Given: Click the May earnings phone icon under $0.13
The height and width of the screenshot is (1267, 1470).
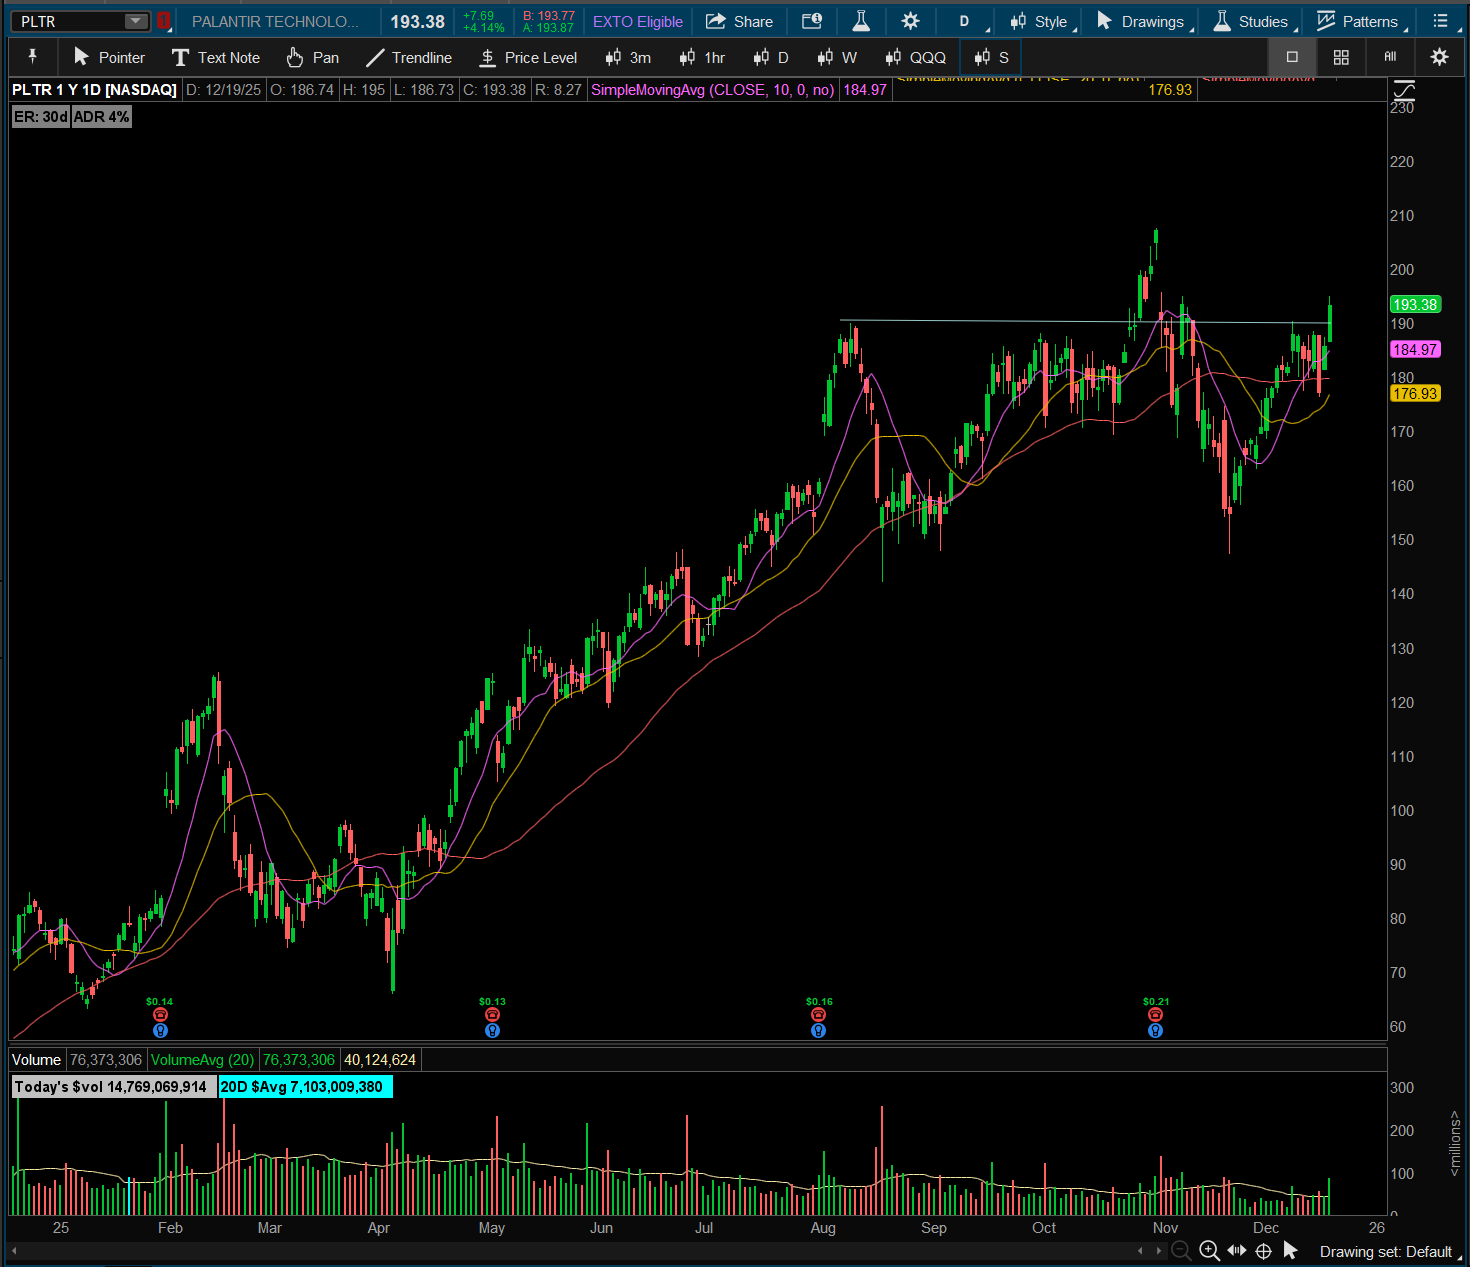Looking at the screenshot, I should coord(492,1015).
